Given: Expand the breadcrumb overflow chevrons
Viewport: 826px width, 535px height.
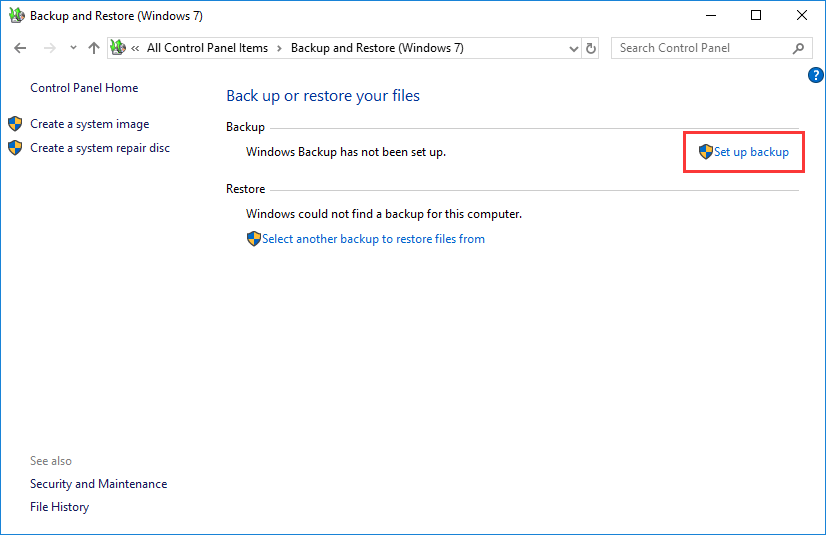Looking at the screenshot, I should coord(135,48).
